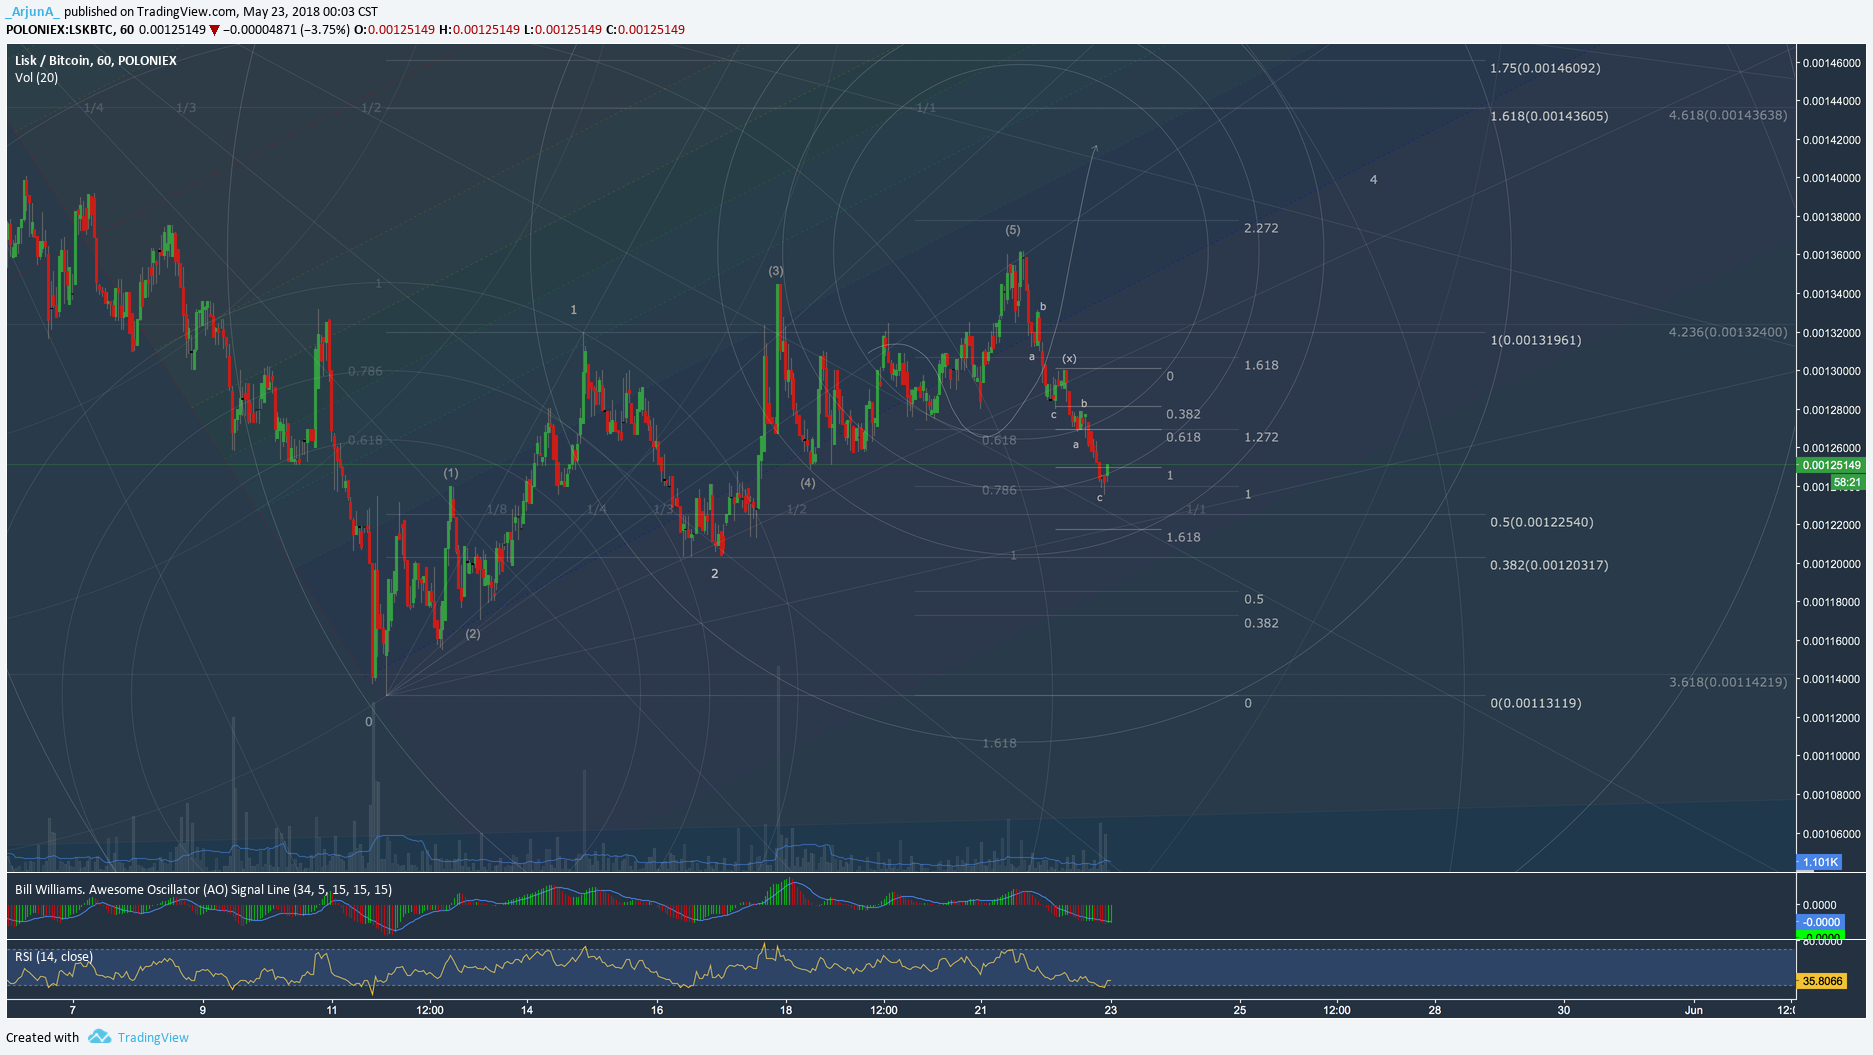Viewport: 1873px width, 1055px height.
Task: Click the 1.618 label below the chart lows
Action: pos(999,744)
